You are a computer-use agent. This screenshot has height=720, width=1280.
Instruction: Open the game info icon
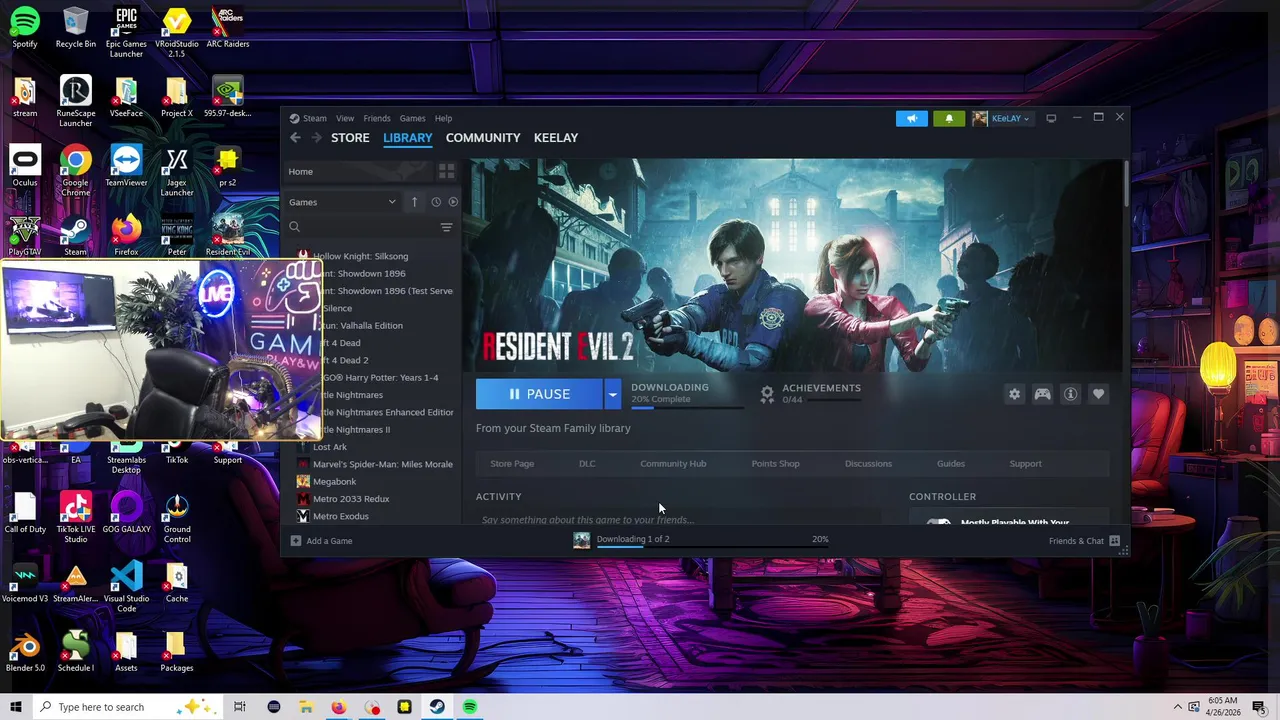click(1070, 394)
